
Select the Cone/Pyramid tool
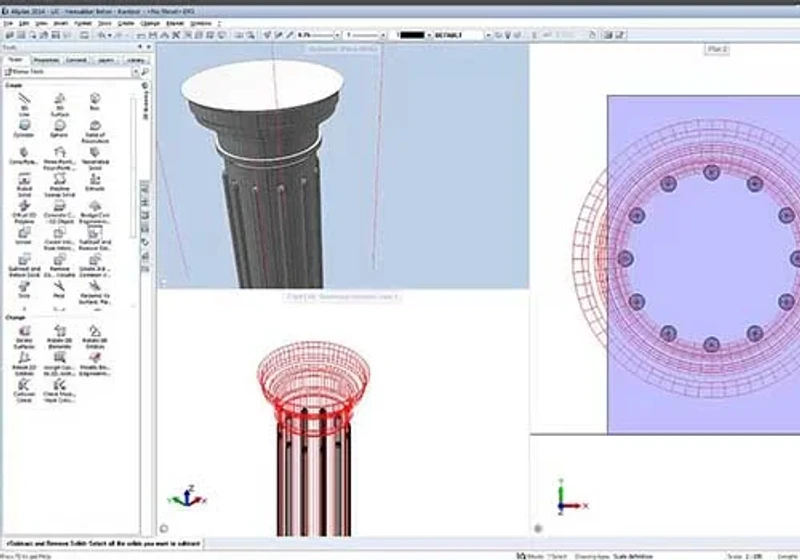[x=24, y=155]
